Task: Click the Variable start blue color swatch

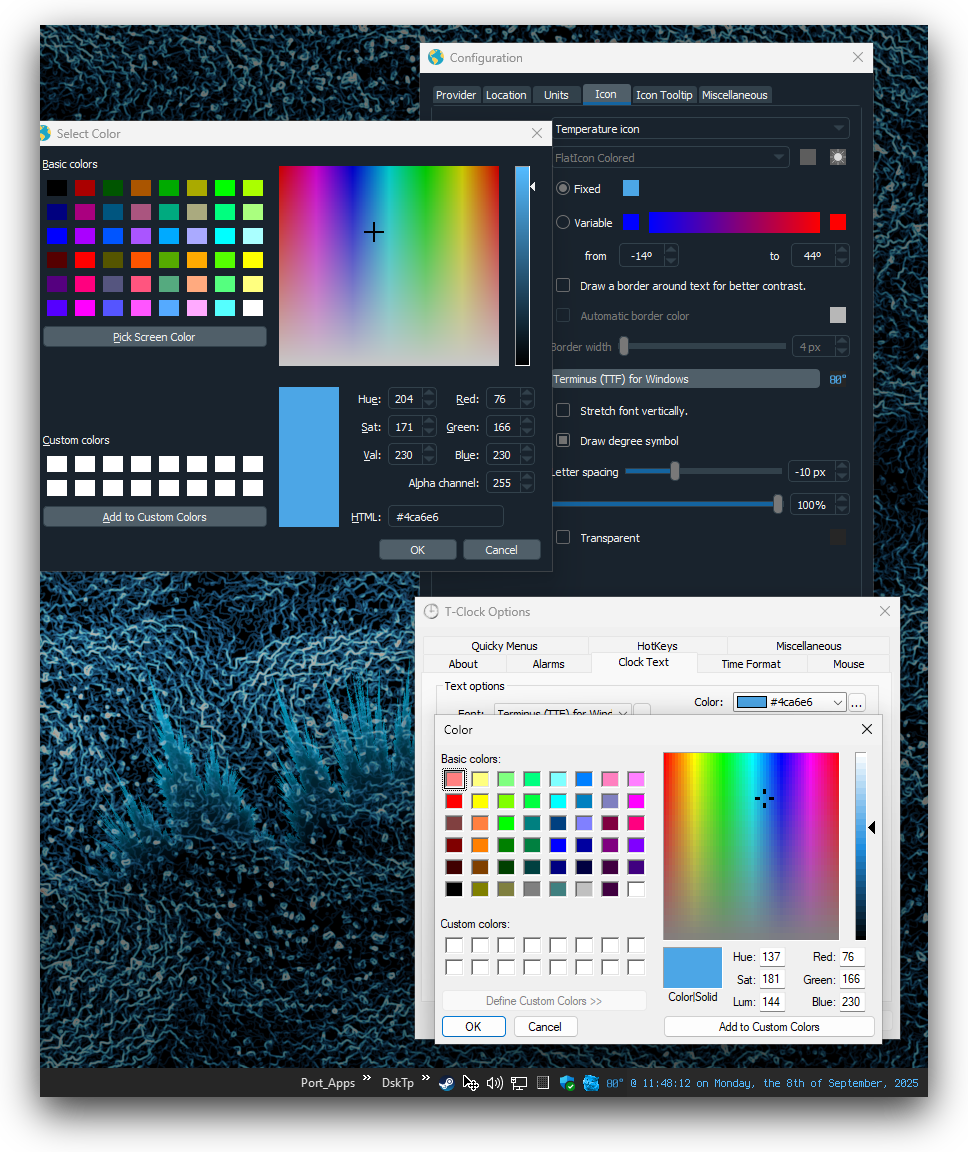Action: coord(631,223)
